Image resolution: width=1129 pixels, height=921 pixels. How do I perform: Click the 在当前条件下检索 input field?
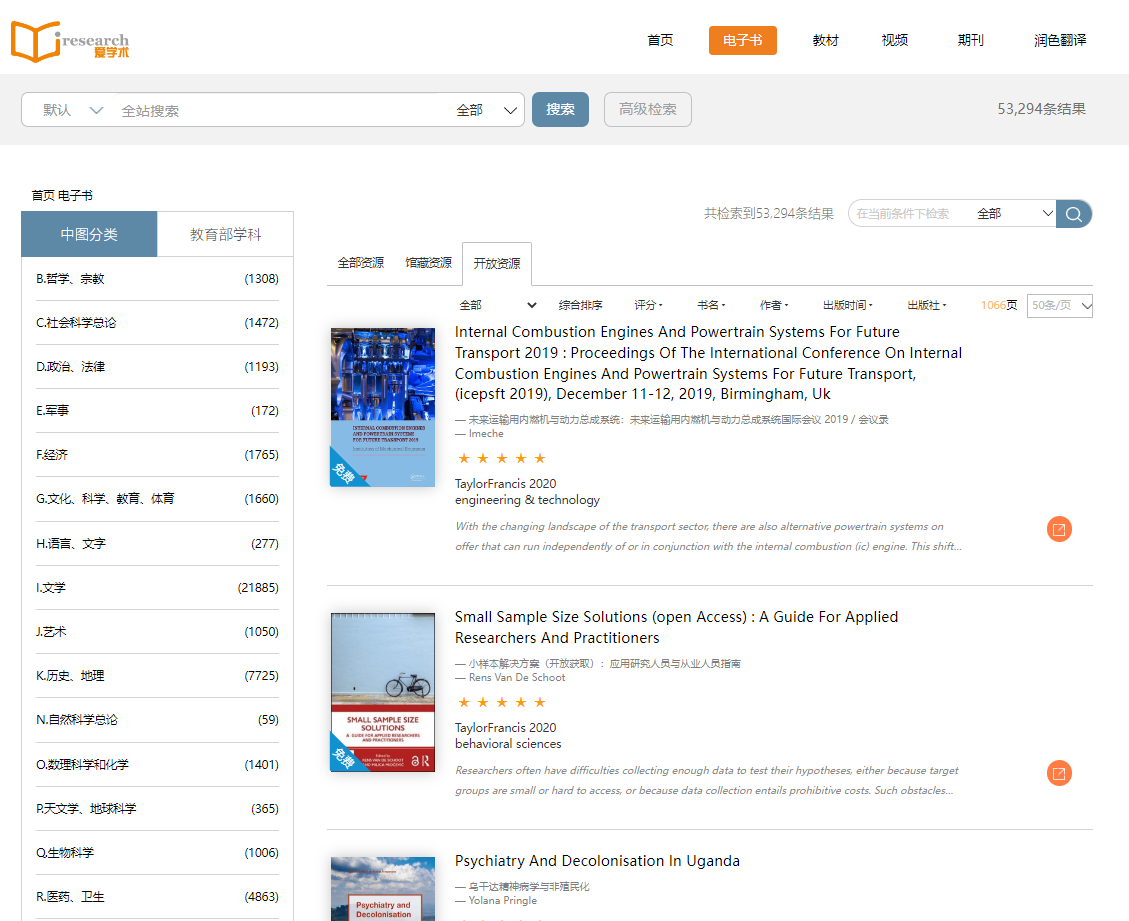coord(911,214)
